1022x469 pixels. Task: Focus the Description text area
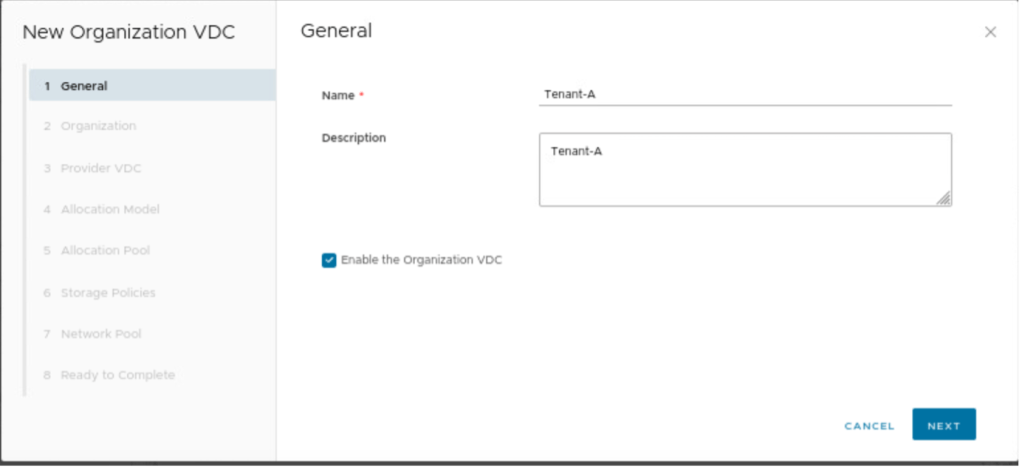[744, 169]
